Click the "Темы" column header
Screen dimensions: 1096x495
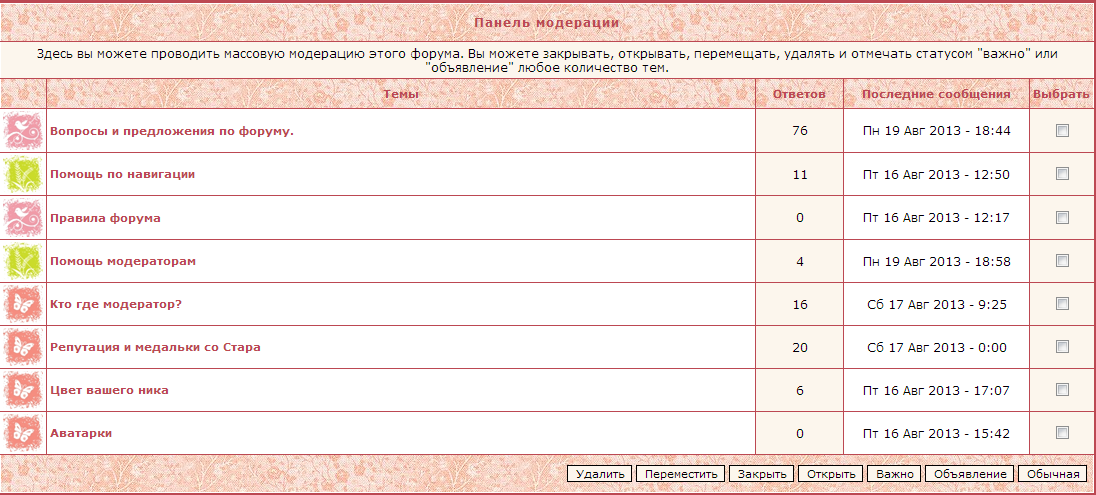click(x=401, y=94)
